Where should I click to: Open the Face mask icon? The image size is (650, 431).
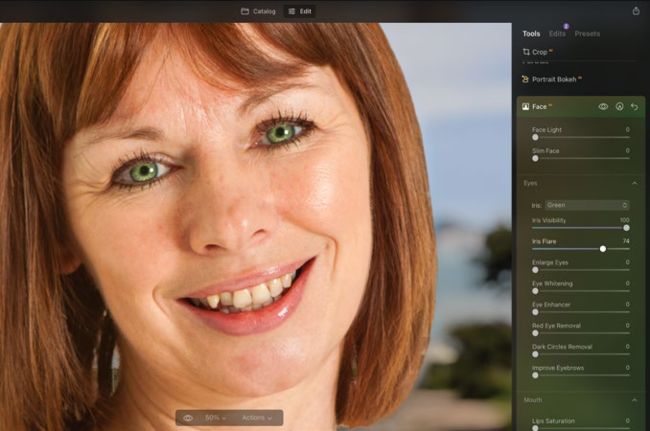(619, 106)
